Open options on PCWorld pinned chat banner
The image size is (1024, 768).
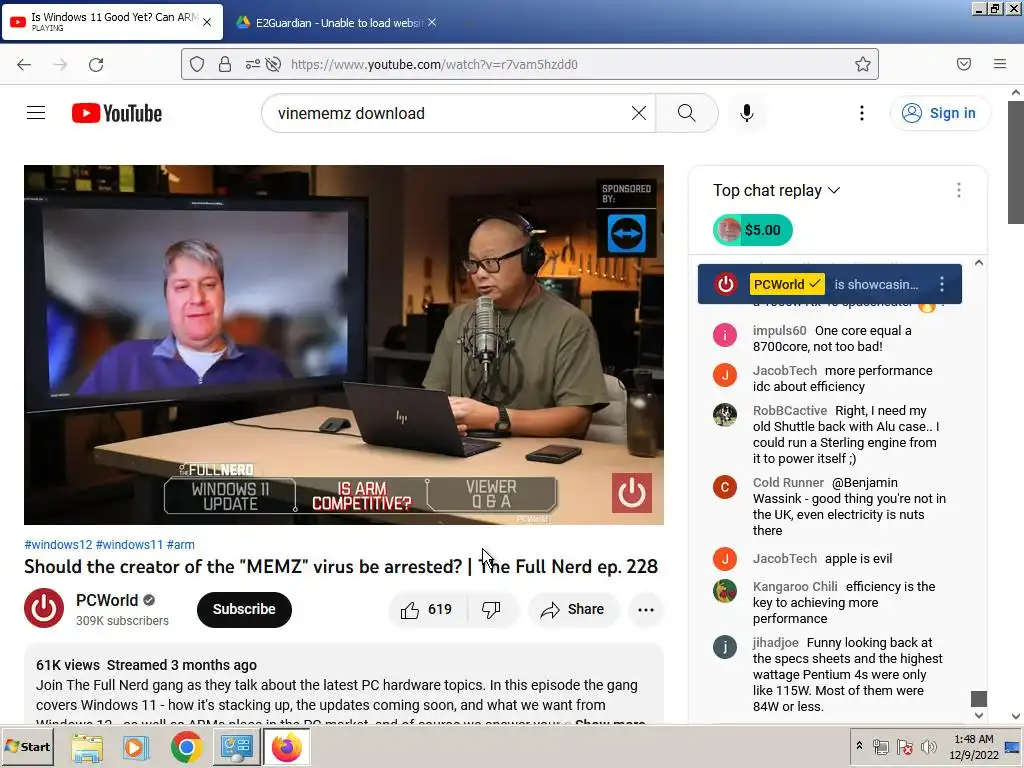click(x=941, y=284)
